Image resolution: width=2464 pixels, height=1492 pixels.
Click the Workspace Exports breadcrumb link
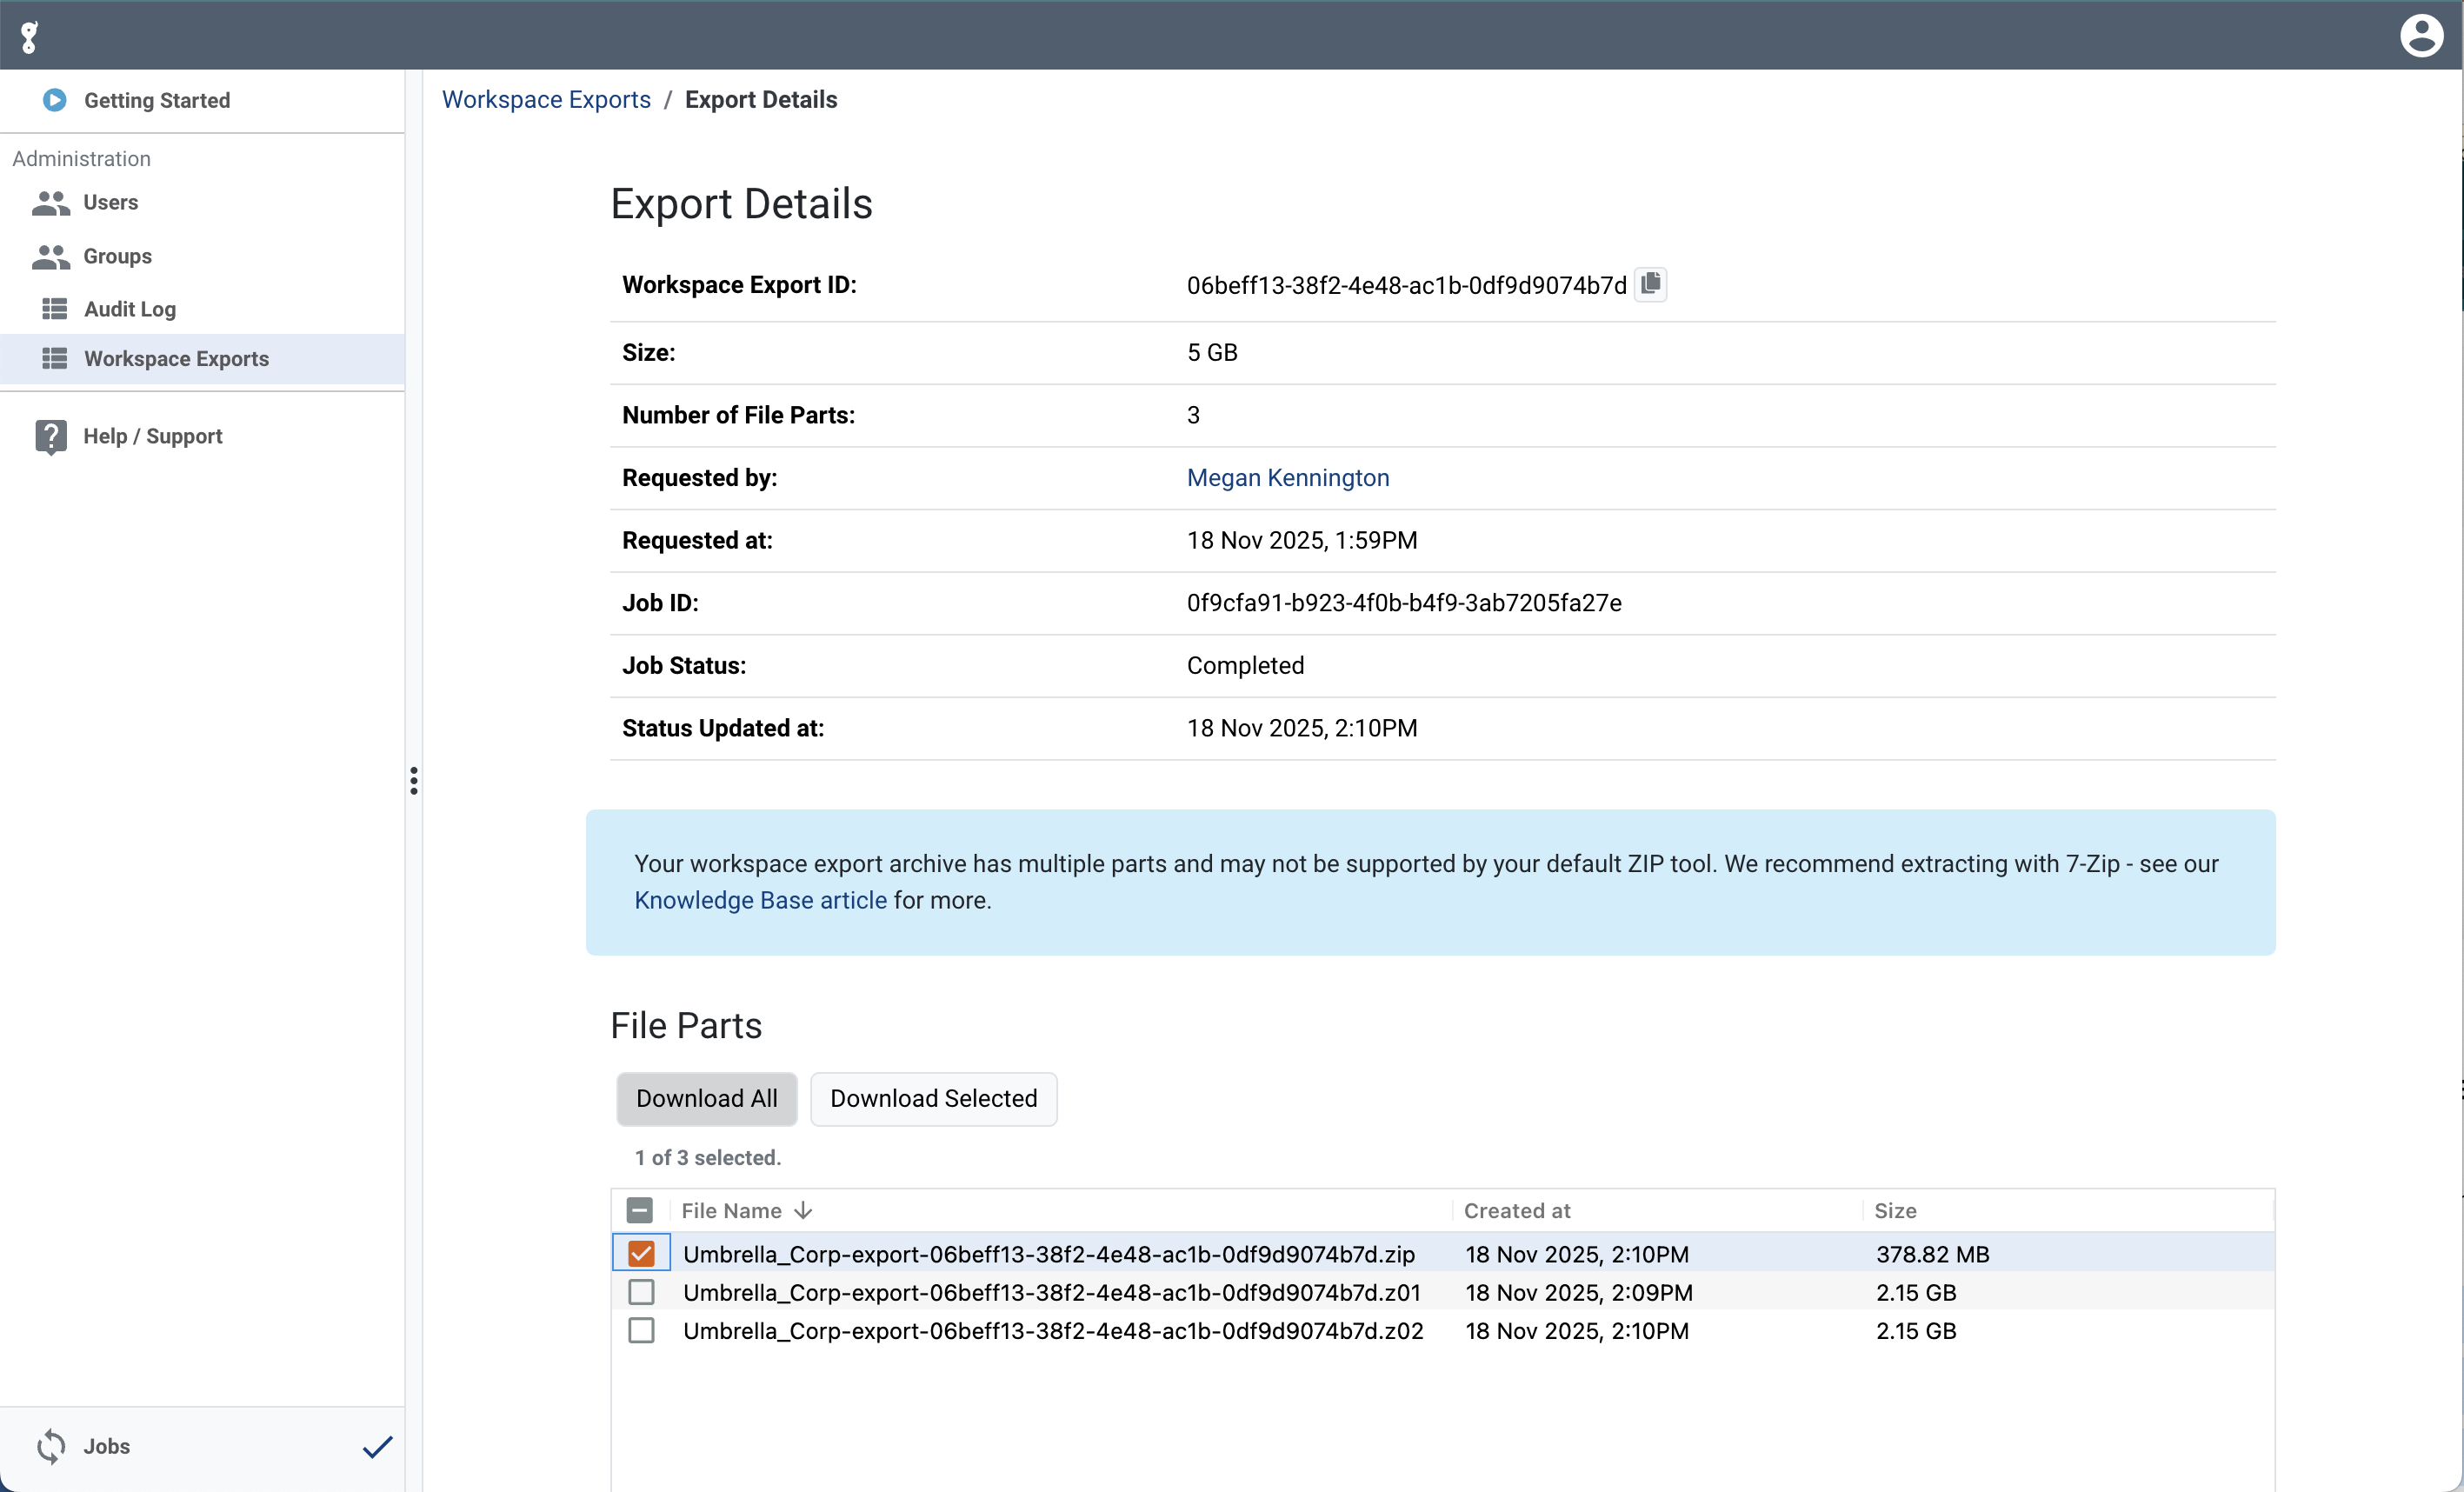(546, 100)
